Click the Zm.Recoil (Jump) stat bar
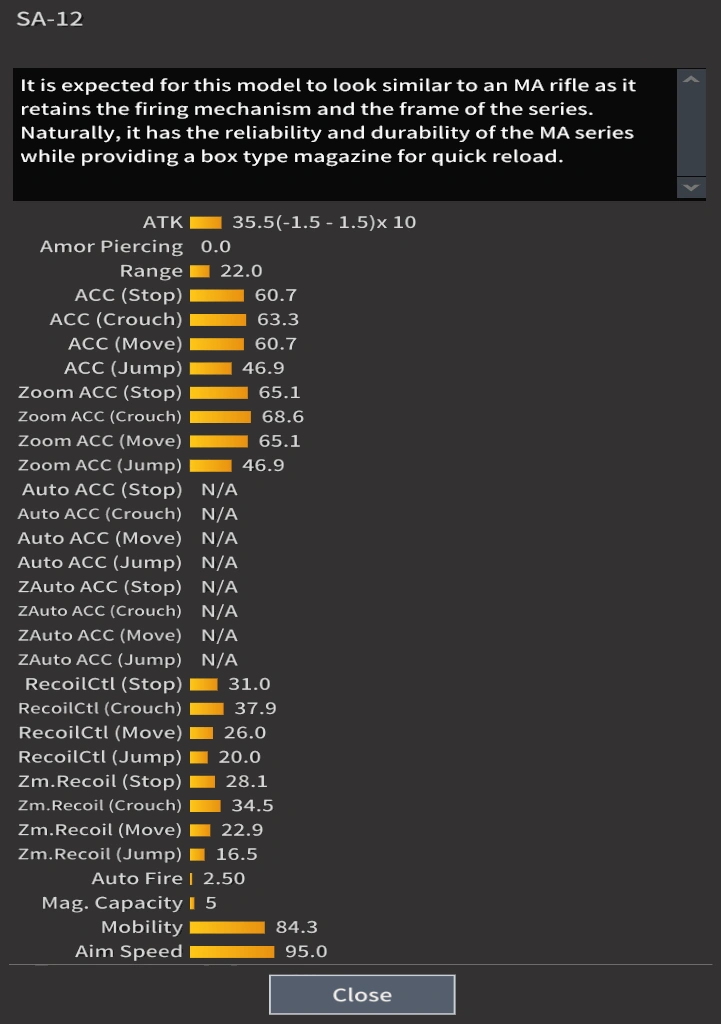The image size is (721, 1024). pyautogui.click(x=197, y=855)
